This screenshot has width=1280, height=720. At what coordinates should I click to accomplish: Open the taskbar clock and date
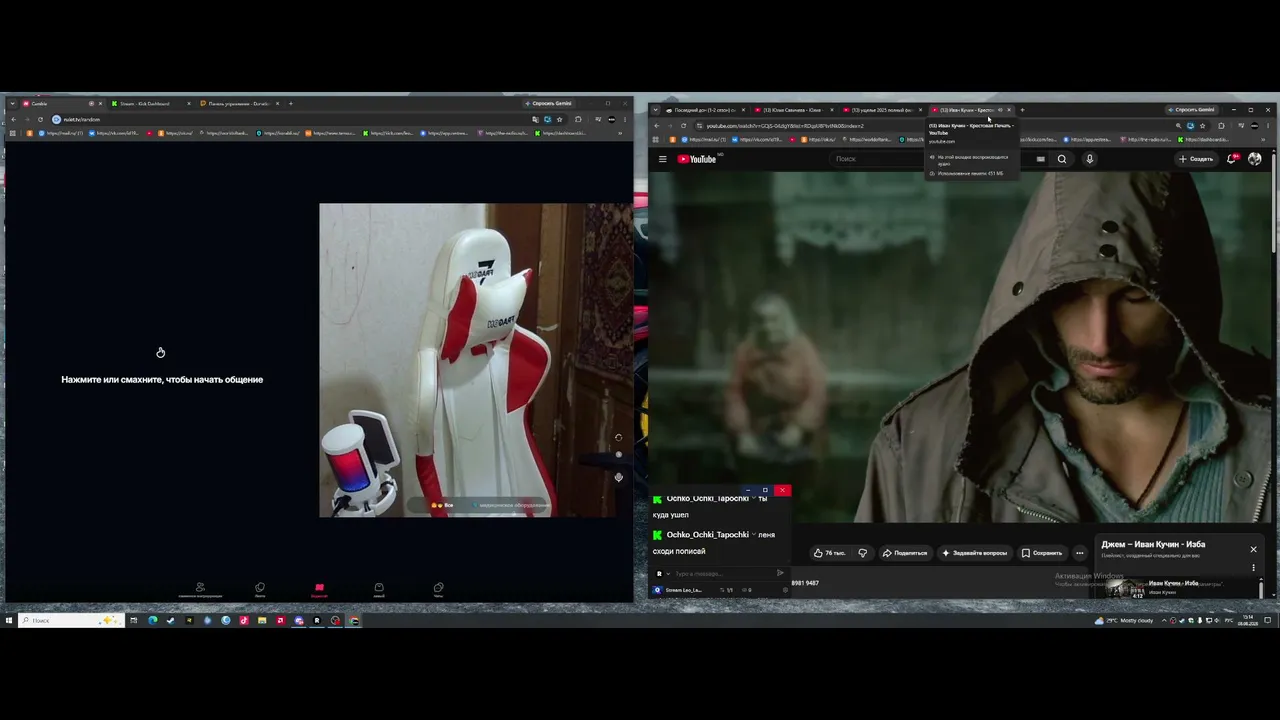1247,620
